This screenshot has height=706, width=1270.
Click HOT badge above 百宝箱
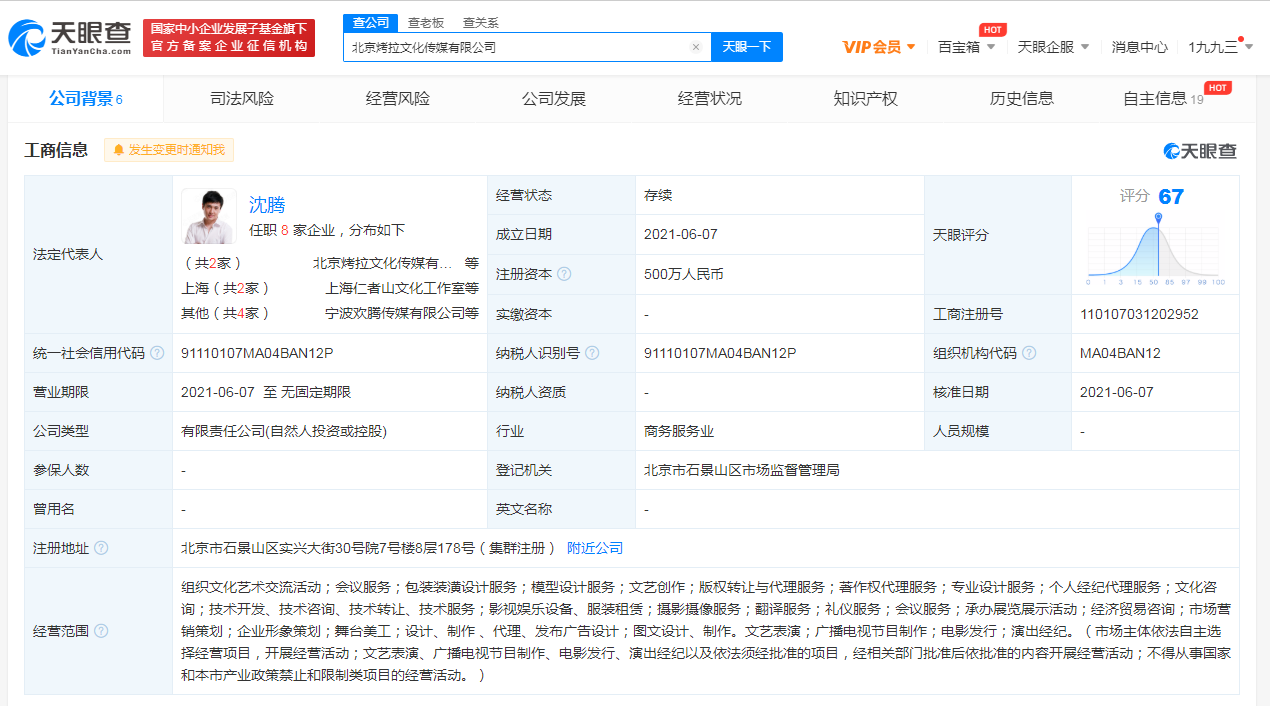point(992,29)
